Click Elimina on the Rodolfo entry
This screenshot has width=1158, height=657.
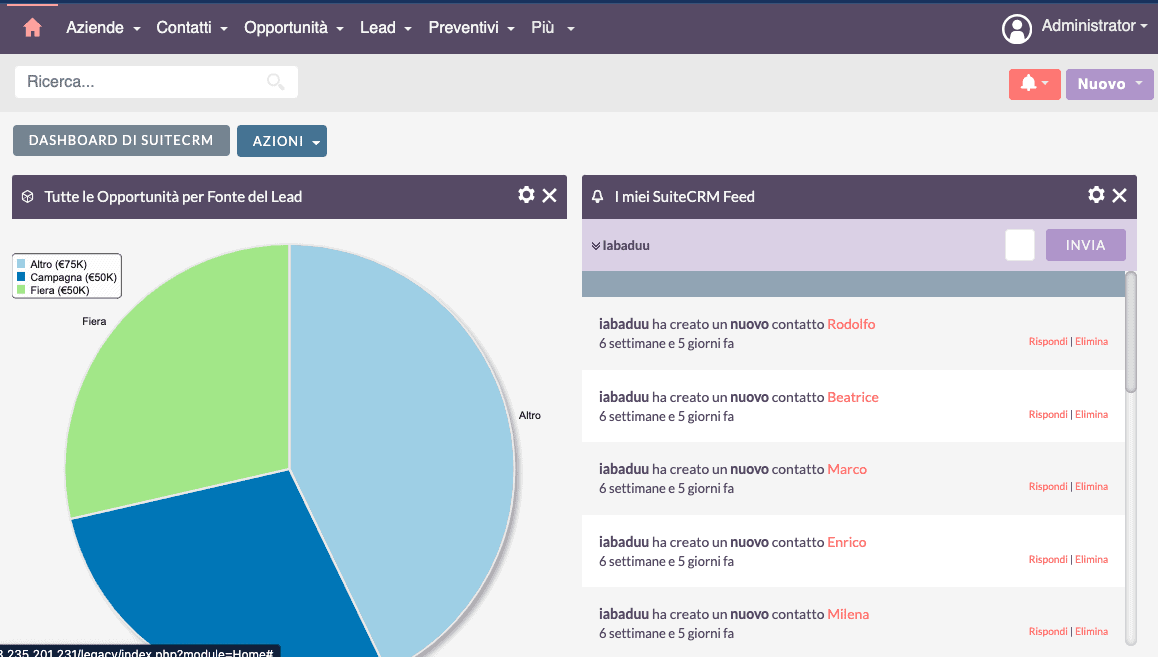click(x=1092, y=342)
